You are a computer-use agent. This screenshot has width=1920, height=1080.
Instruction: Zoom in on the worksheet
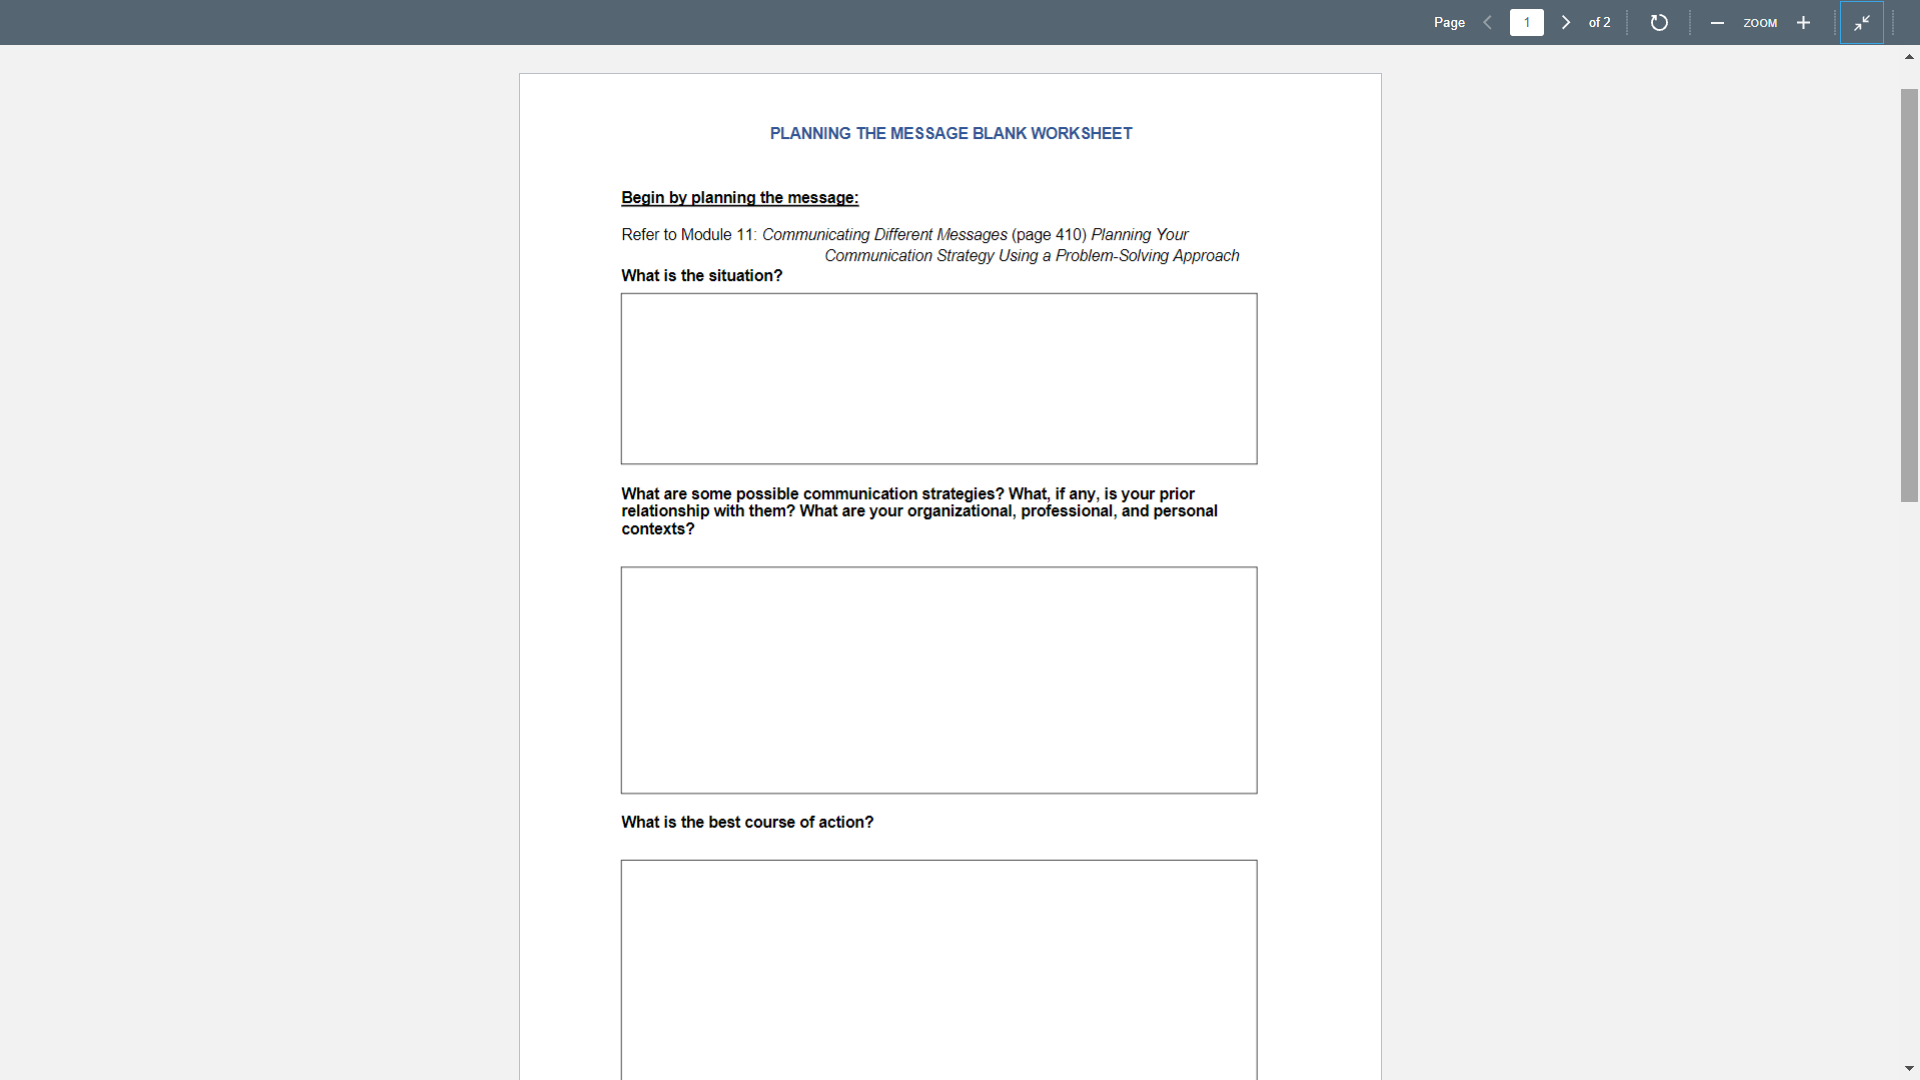1803,22
